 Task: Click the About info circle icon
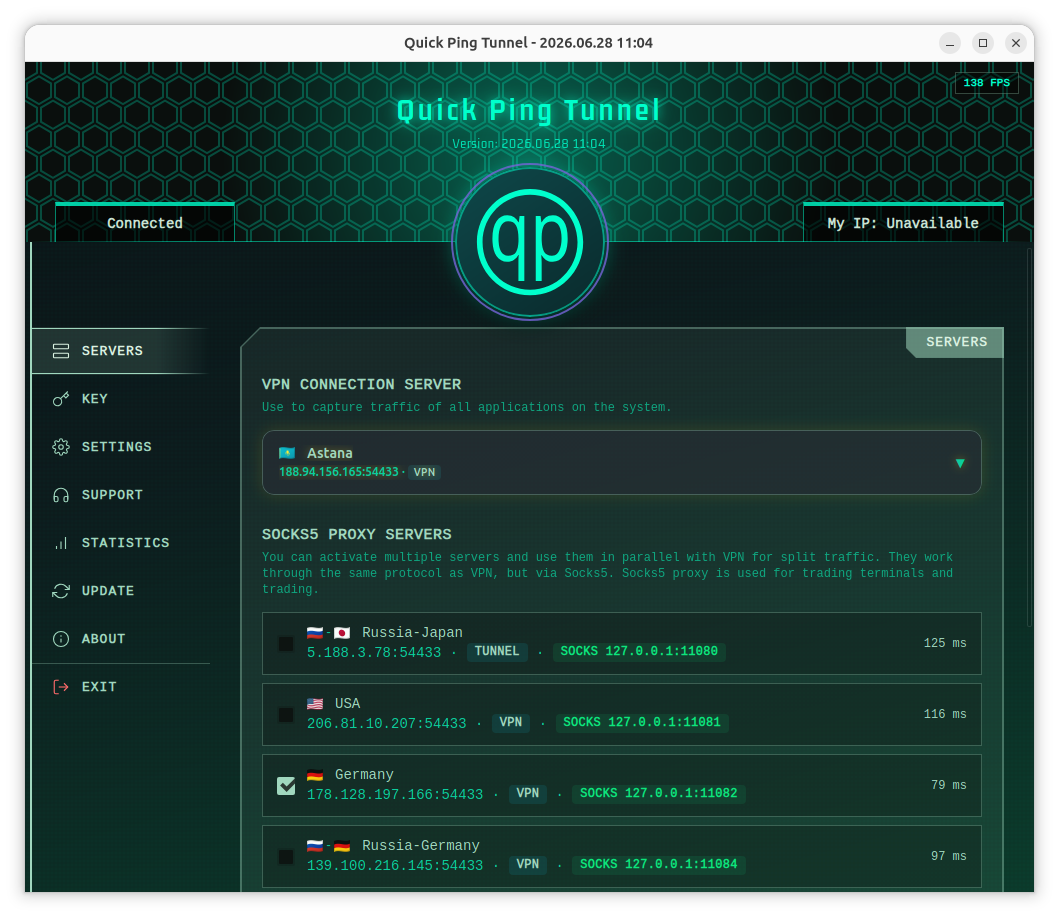click(x=61, y=639)
